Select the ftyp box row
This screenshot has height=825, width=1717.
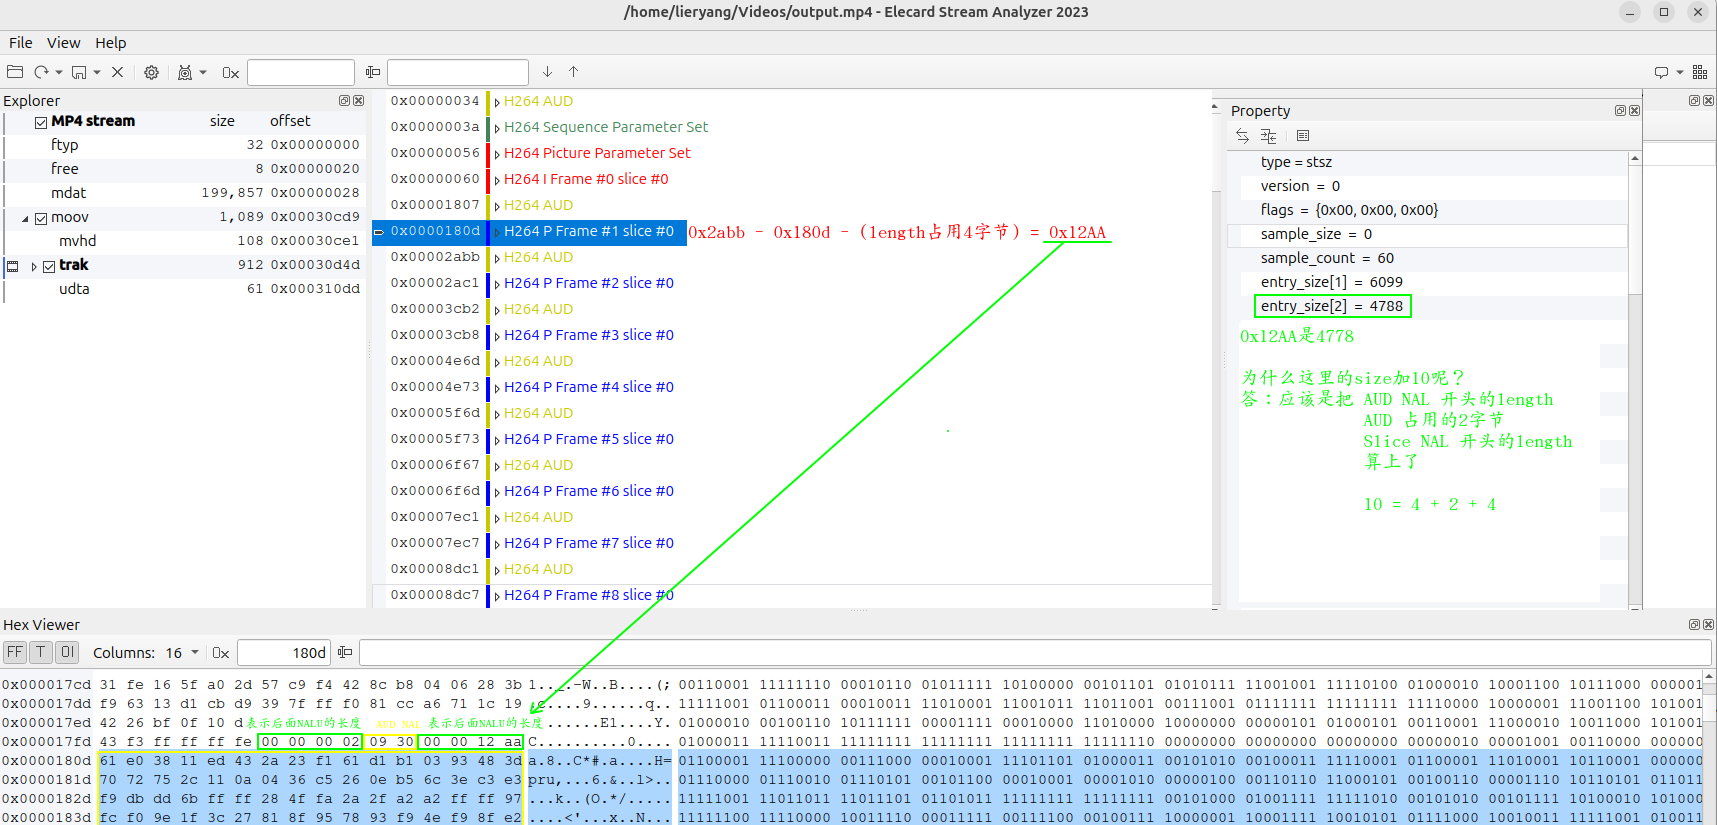click(183, 145)
